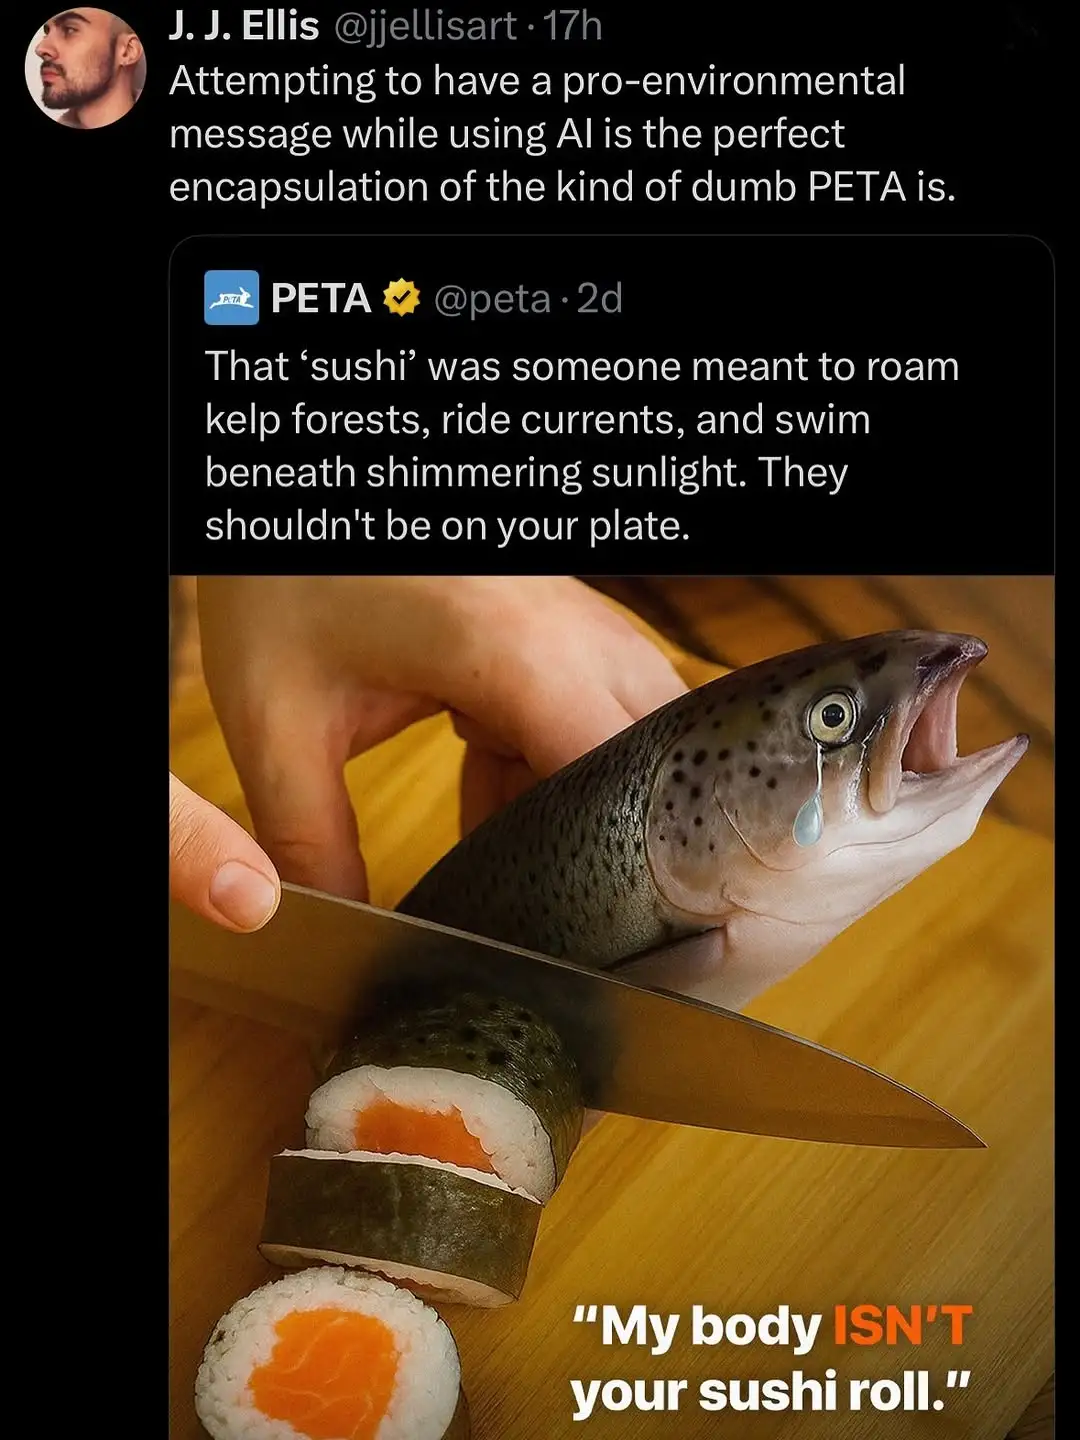Visit the @peta handle
Viewport: 1080px width, 1440px height.
[x=492, y=298]
